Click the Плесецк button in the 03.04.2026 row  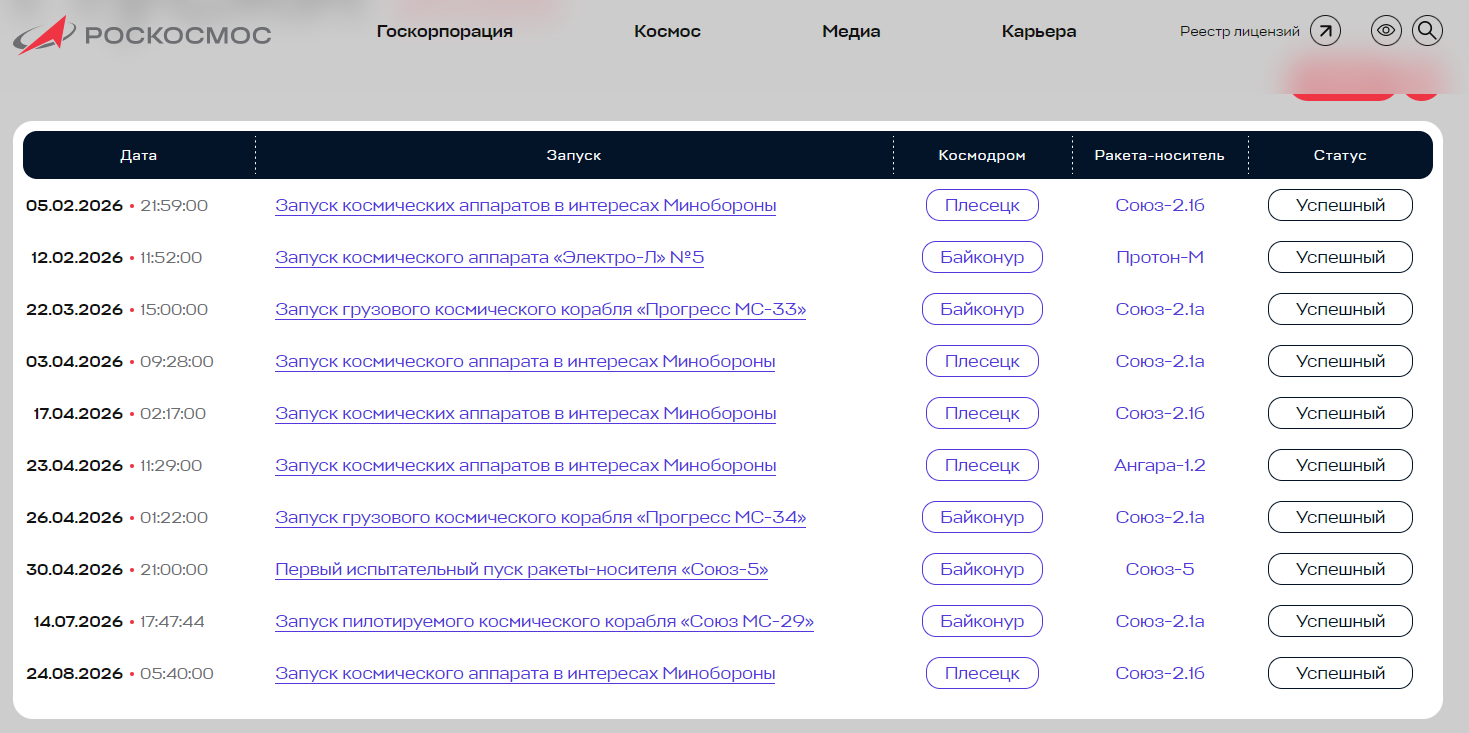click(982, 361)
